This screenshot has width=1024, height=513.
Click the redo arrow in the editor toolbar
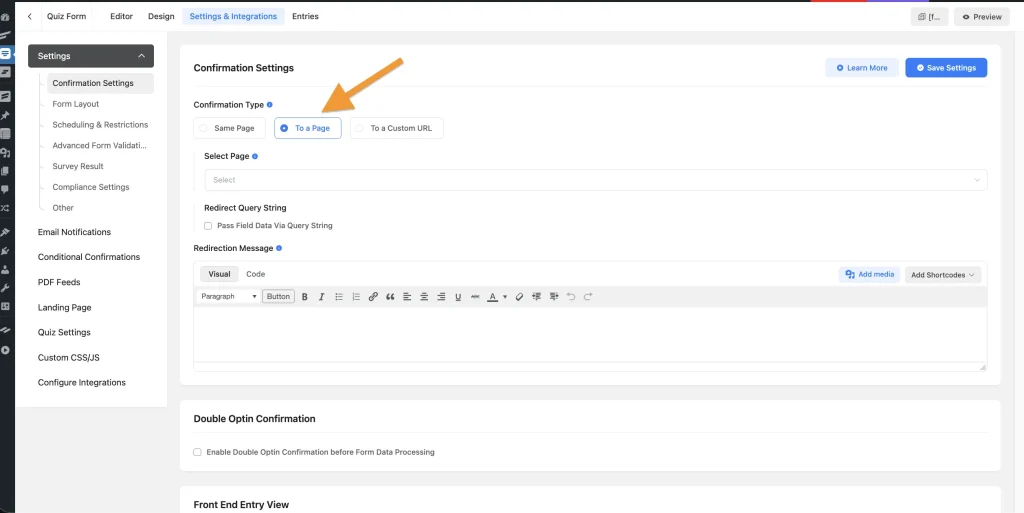click(x=588, y=297)
